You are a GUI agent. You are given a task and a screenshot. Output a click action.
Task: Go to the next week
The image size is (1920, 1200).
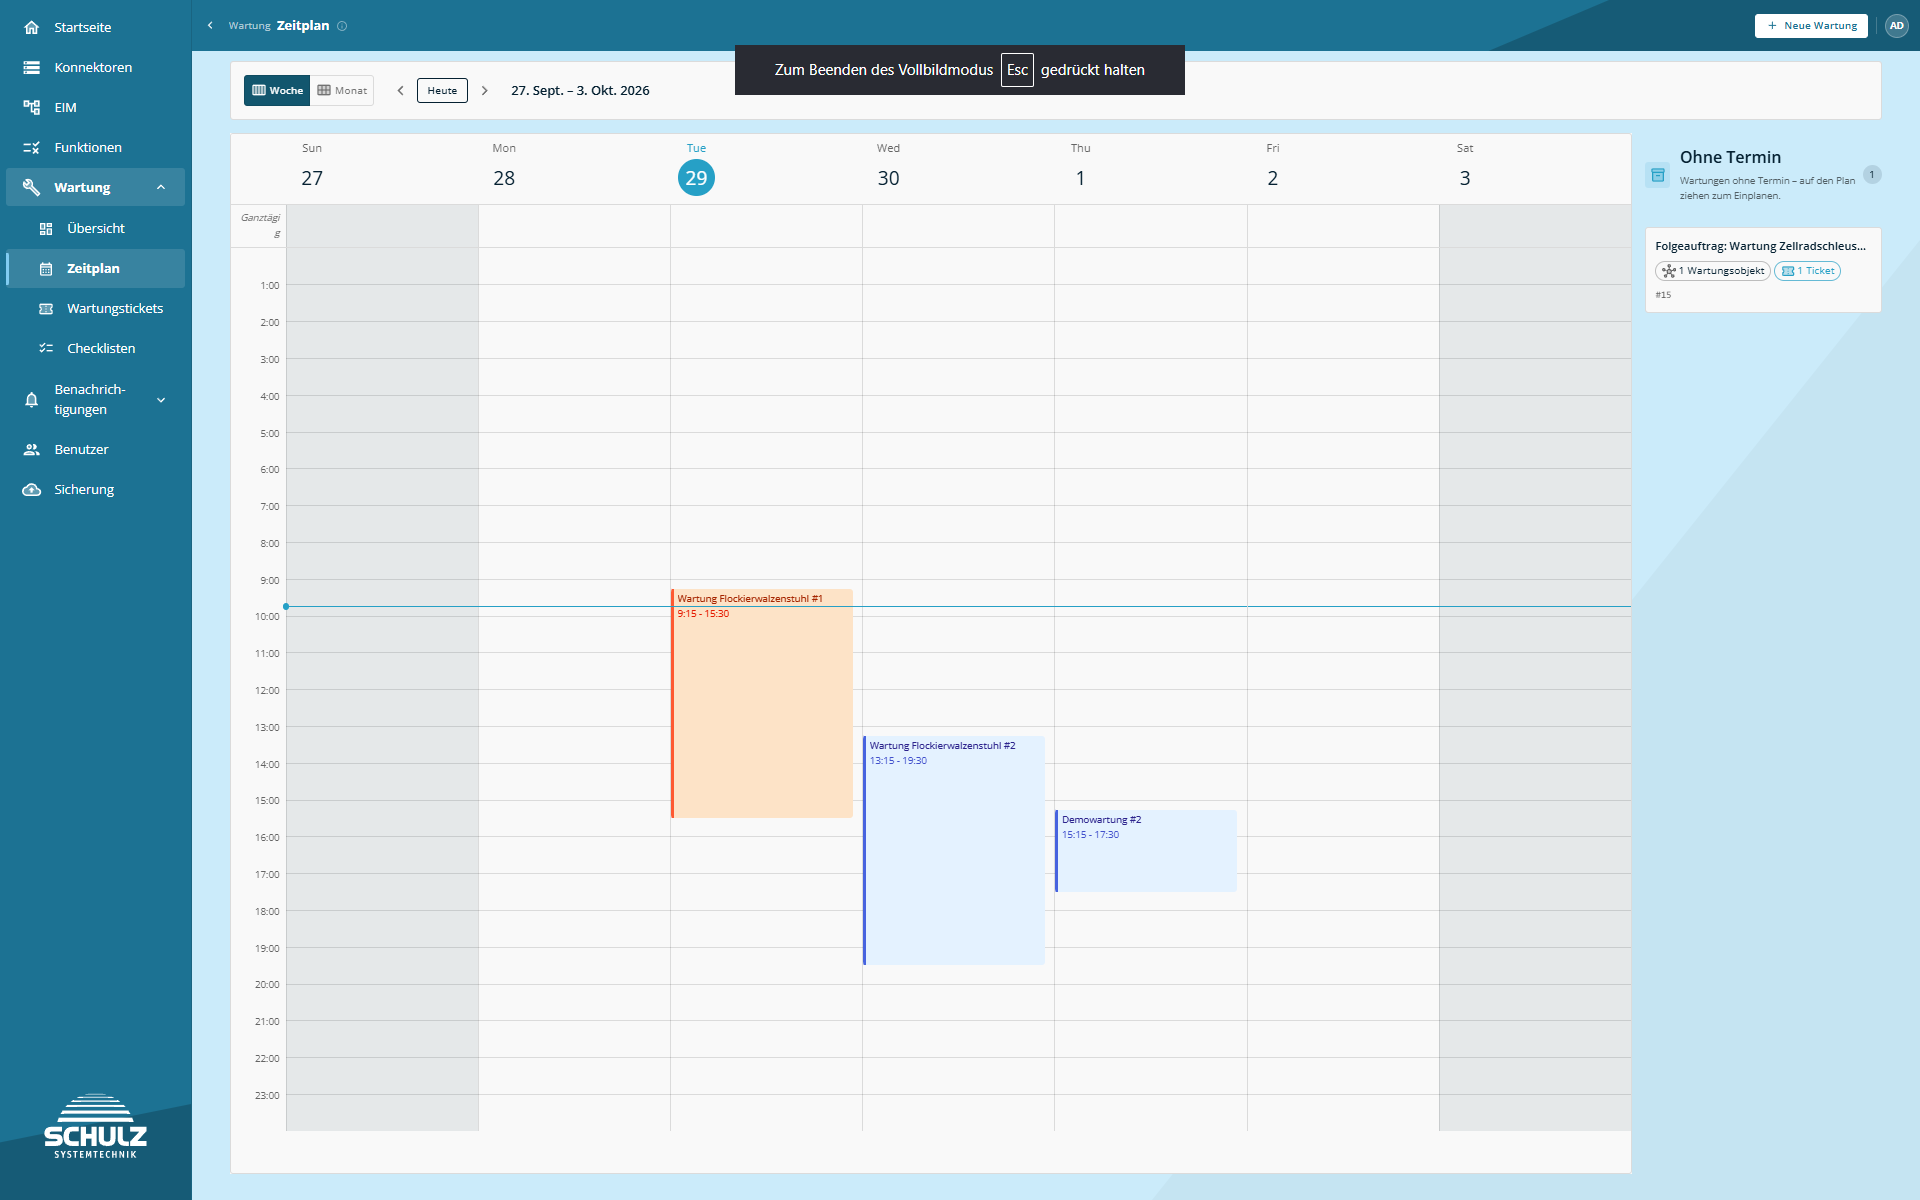485,90
